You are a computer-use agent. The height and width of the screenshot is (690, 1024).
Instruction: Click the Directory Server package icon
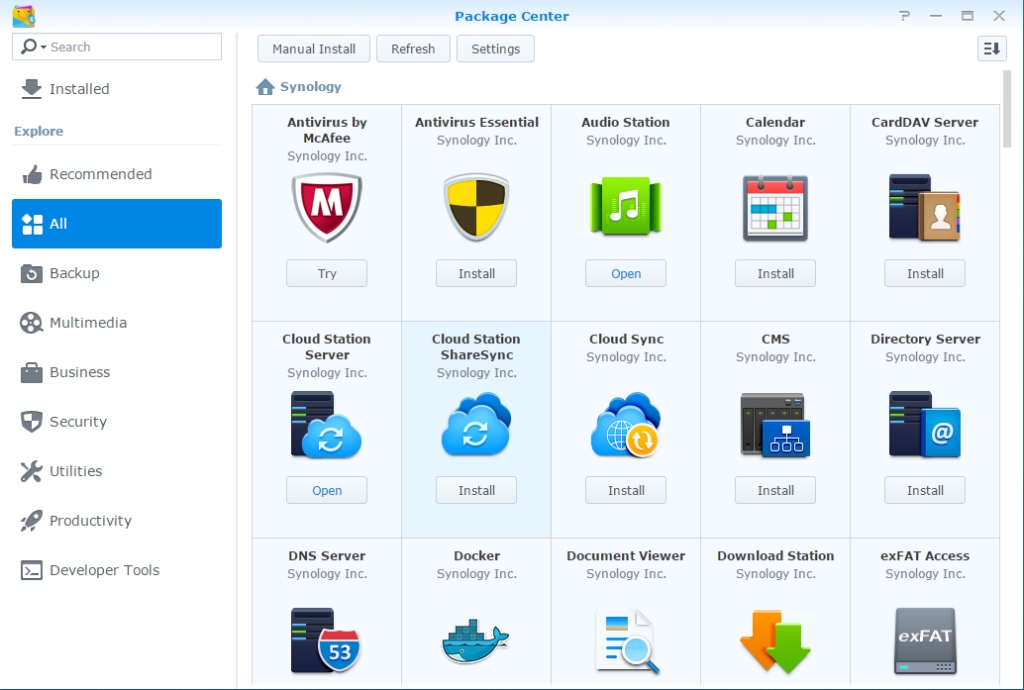[x=925, y=424]
